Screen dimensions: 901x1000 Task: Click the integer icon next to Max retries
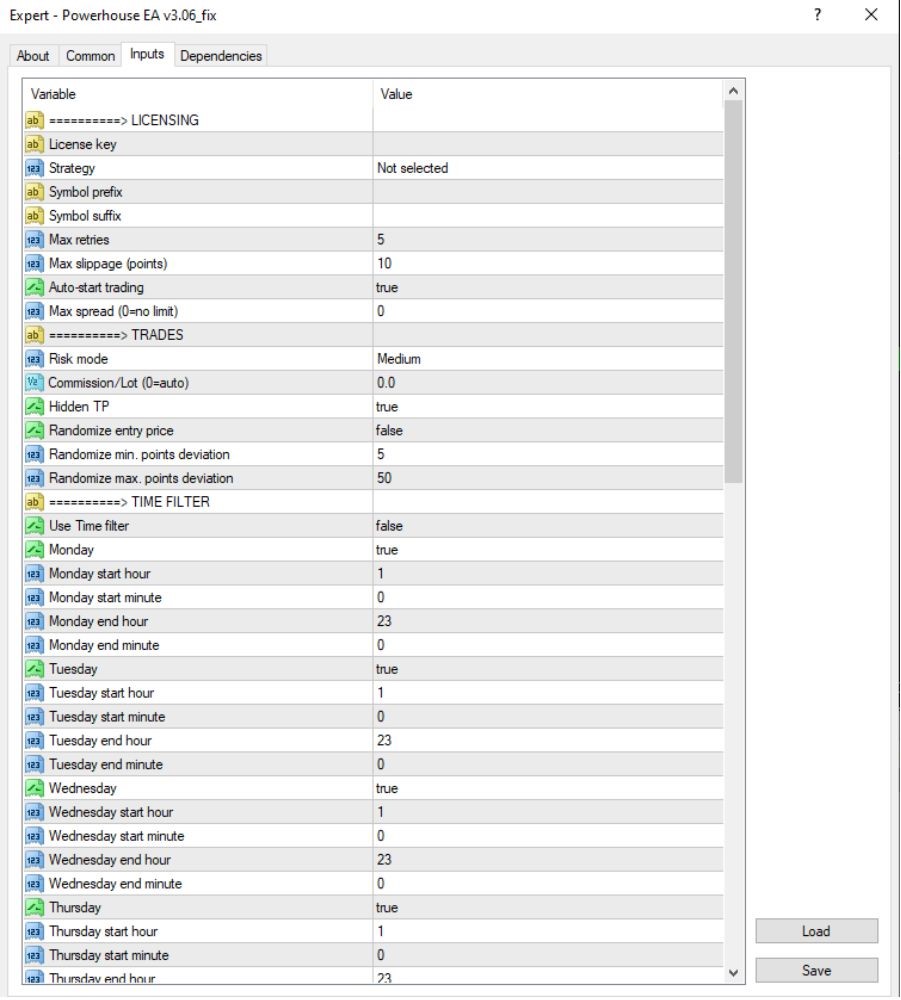pyautogui.click(x=34, y=240)
